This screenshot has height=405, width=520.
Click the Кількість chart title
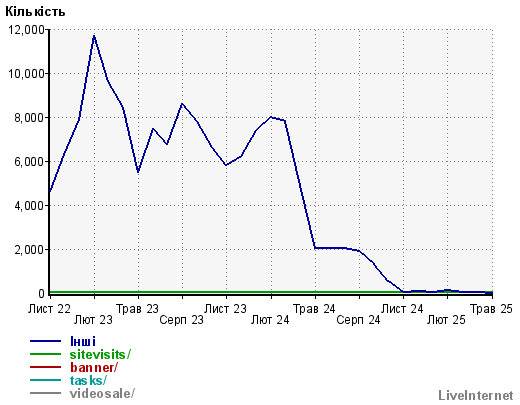click(x=35, y=12)
